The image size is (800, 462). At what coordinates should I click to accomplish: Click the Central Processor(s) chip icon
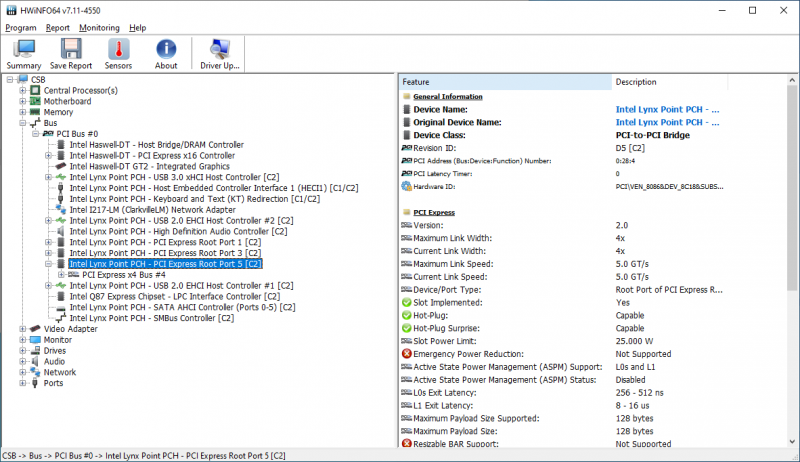(35, 90)
